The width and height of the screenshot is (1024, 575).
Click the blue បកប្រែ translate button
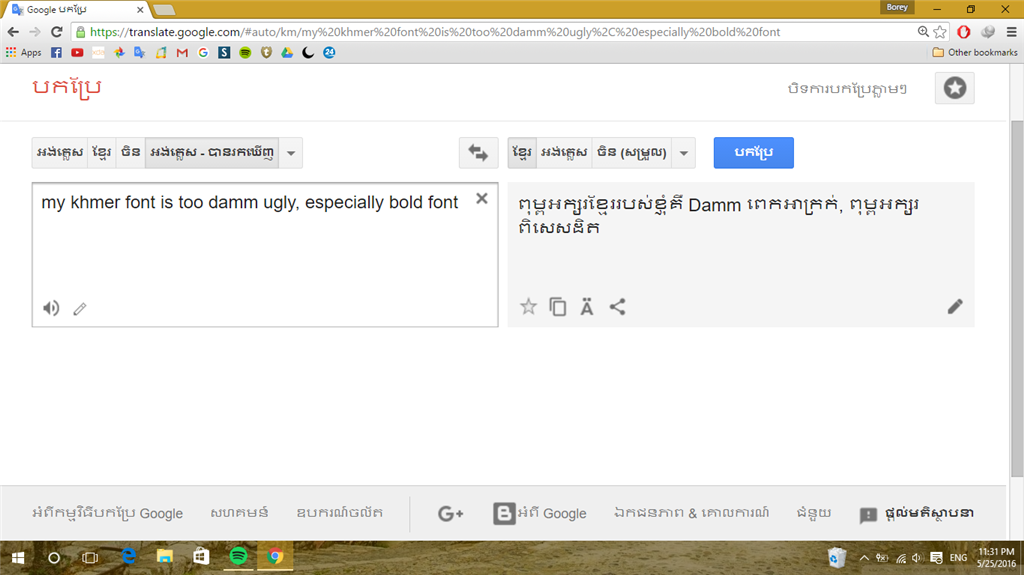pyautogui.click(x=754, y=153)
